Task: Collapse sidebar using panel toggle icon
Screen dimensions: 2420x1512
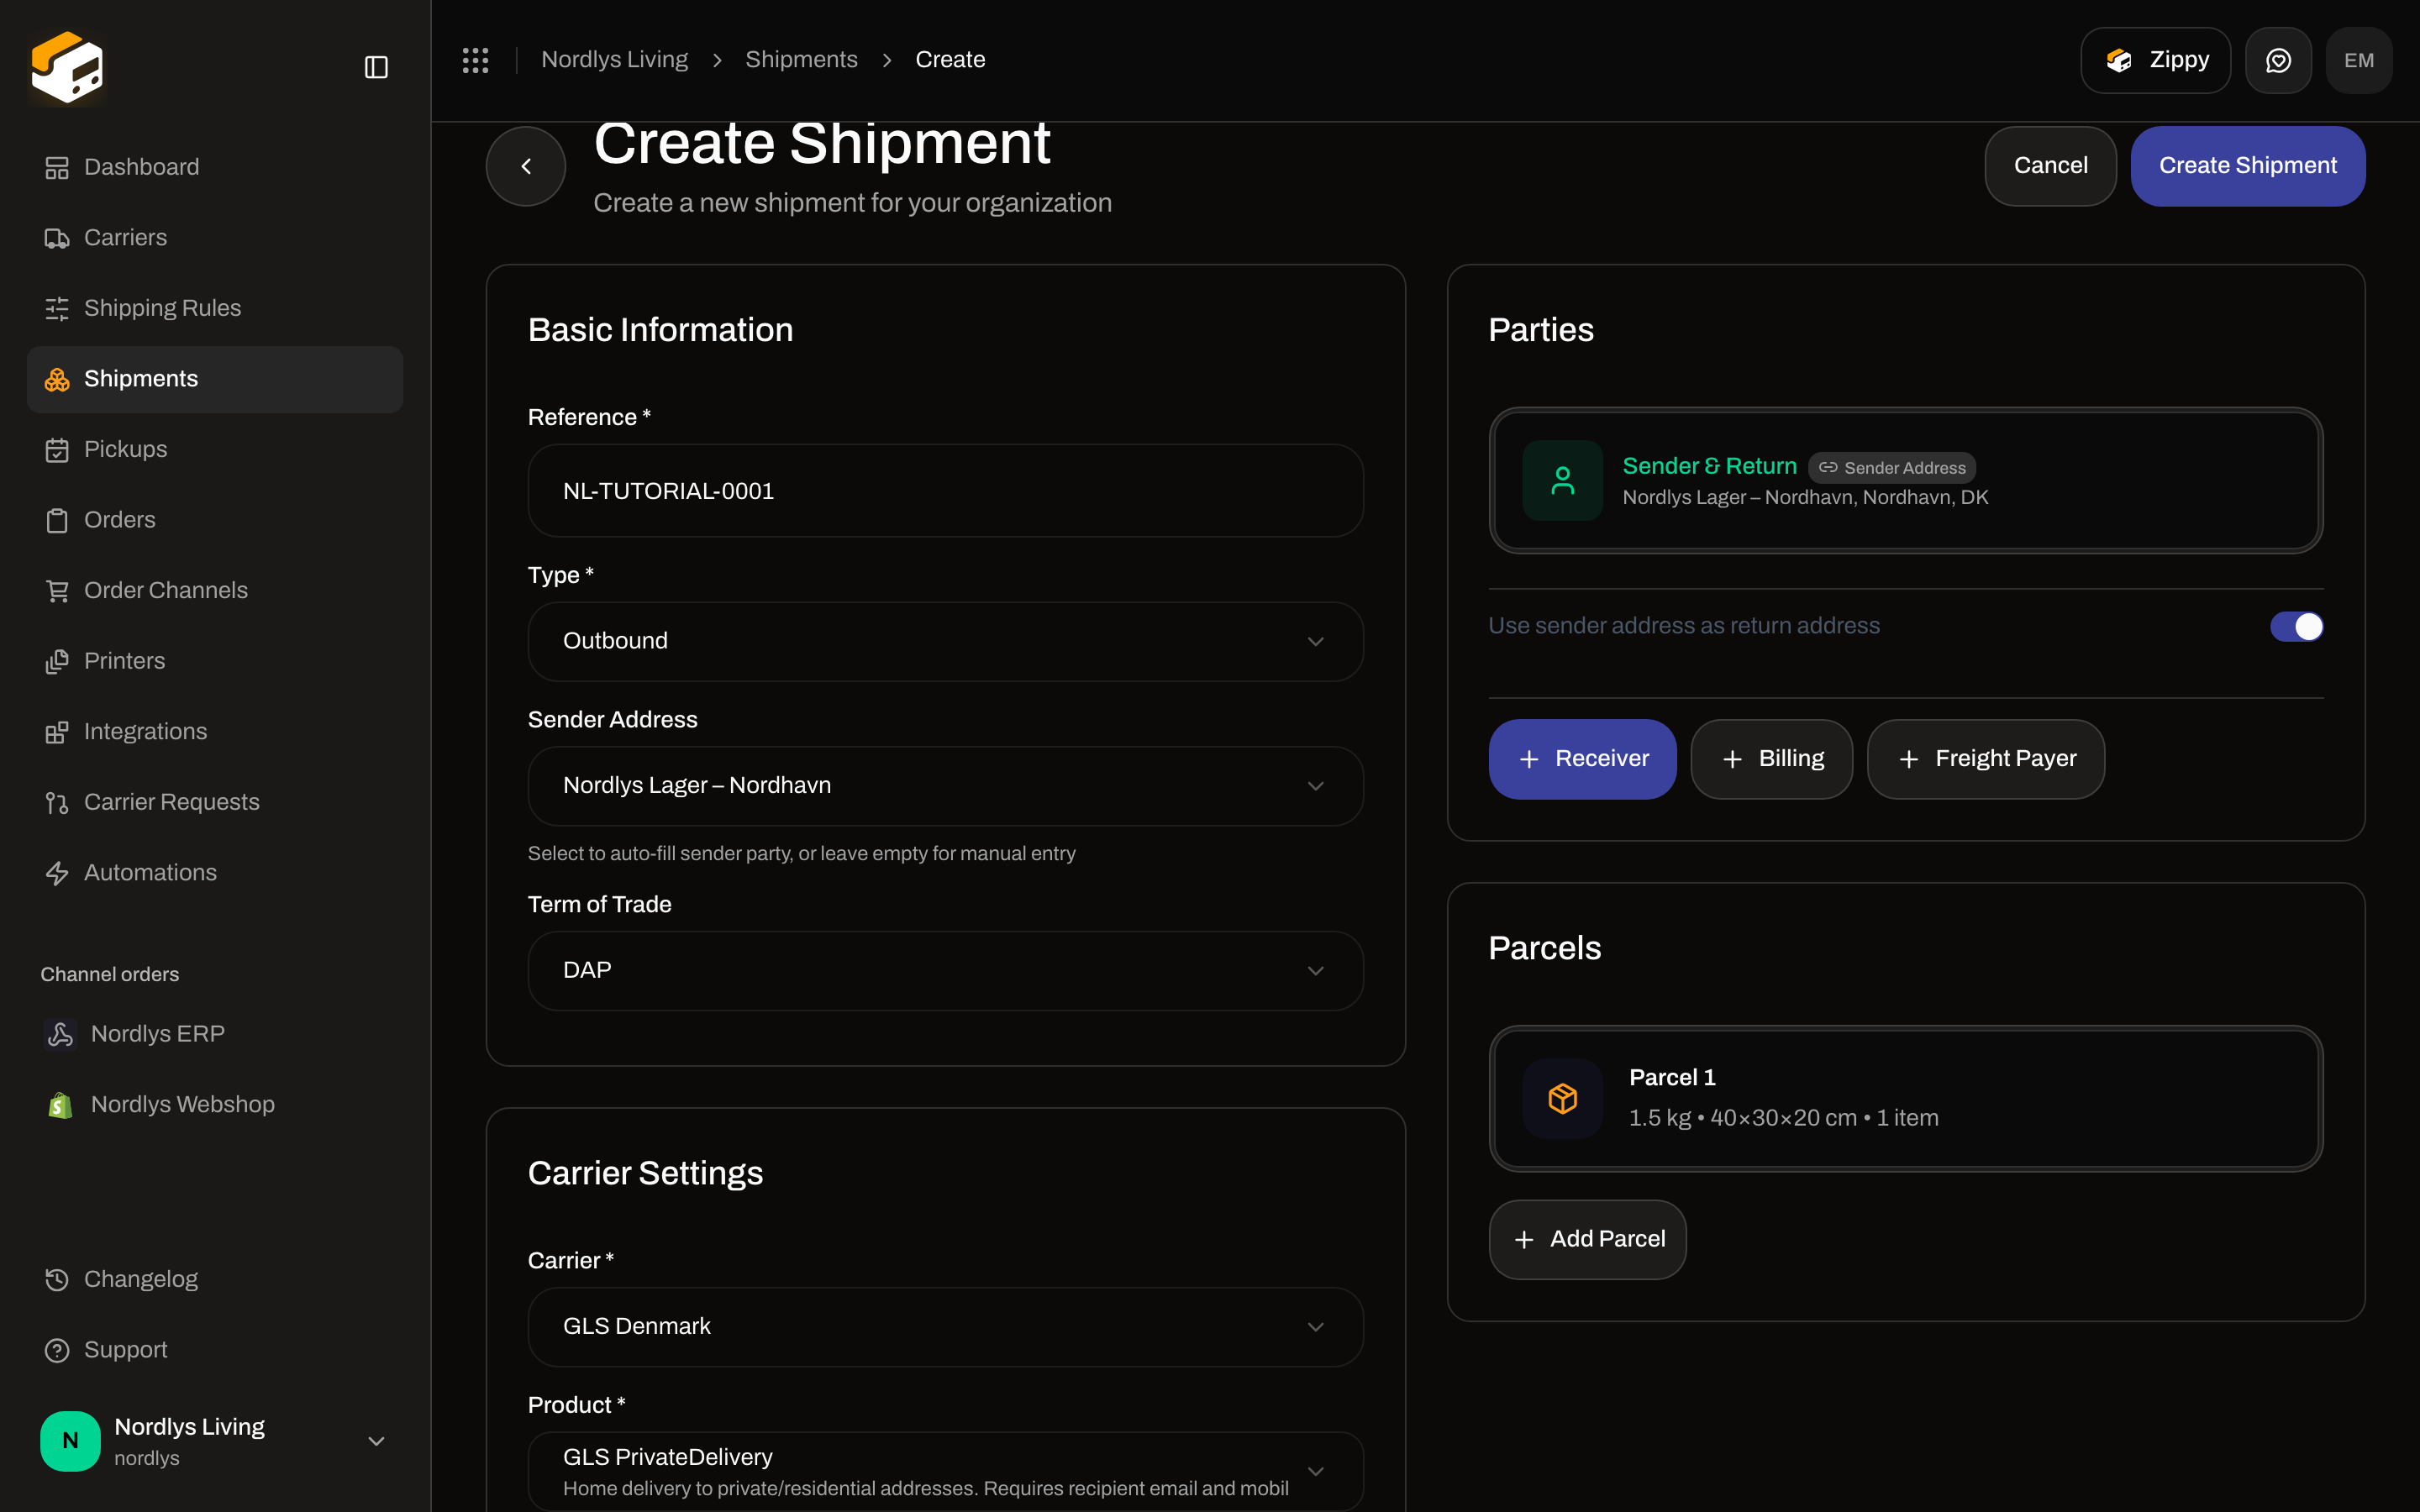Action: 376,67
